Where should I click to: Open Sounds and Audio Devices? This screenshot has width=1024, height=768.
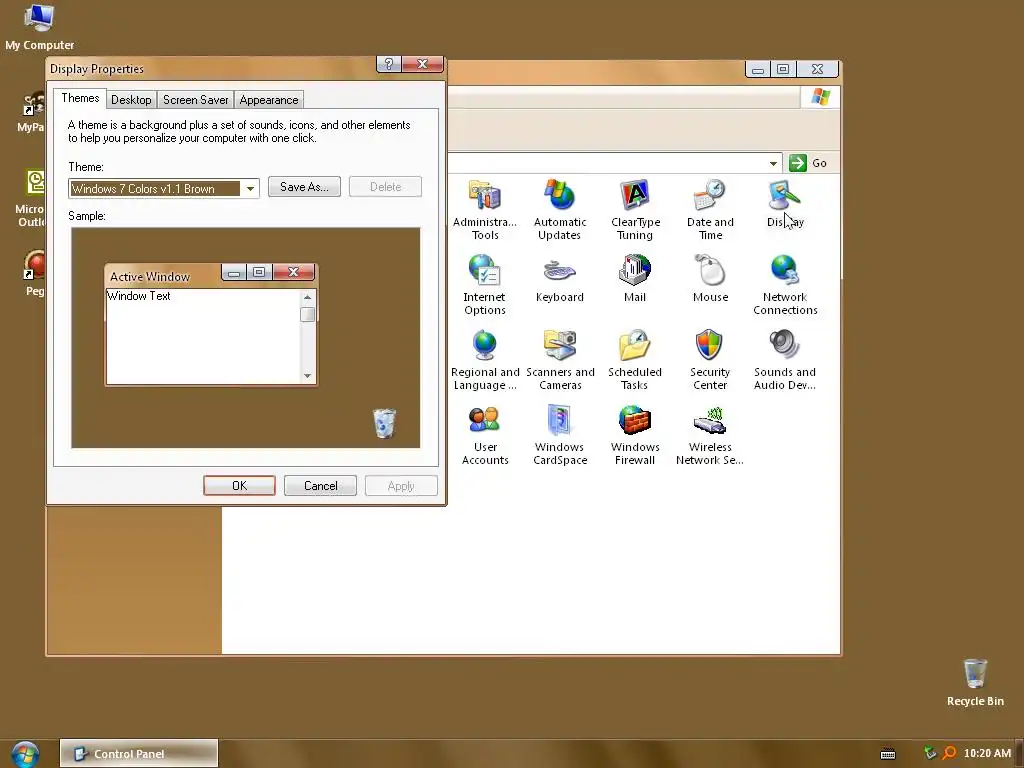(785, 359)
